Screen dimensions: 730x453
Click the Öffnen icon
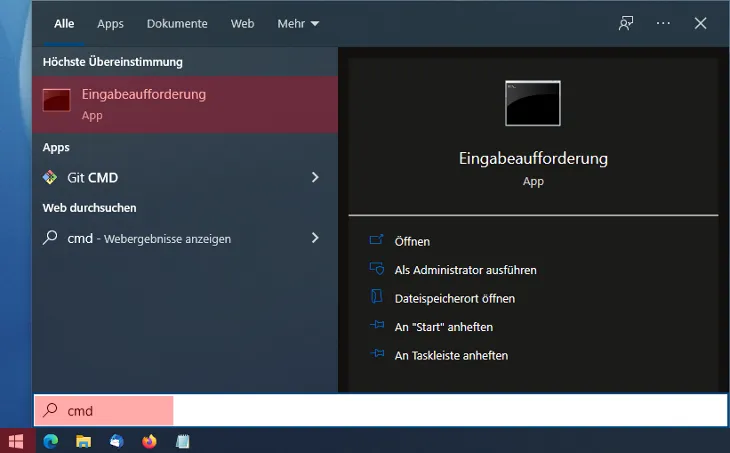click(376, 240)
